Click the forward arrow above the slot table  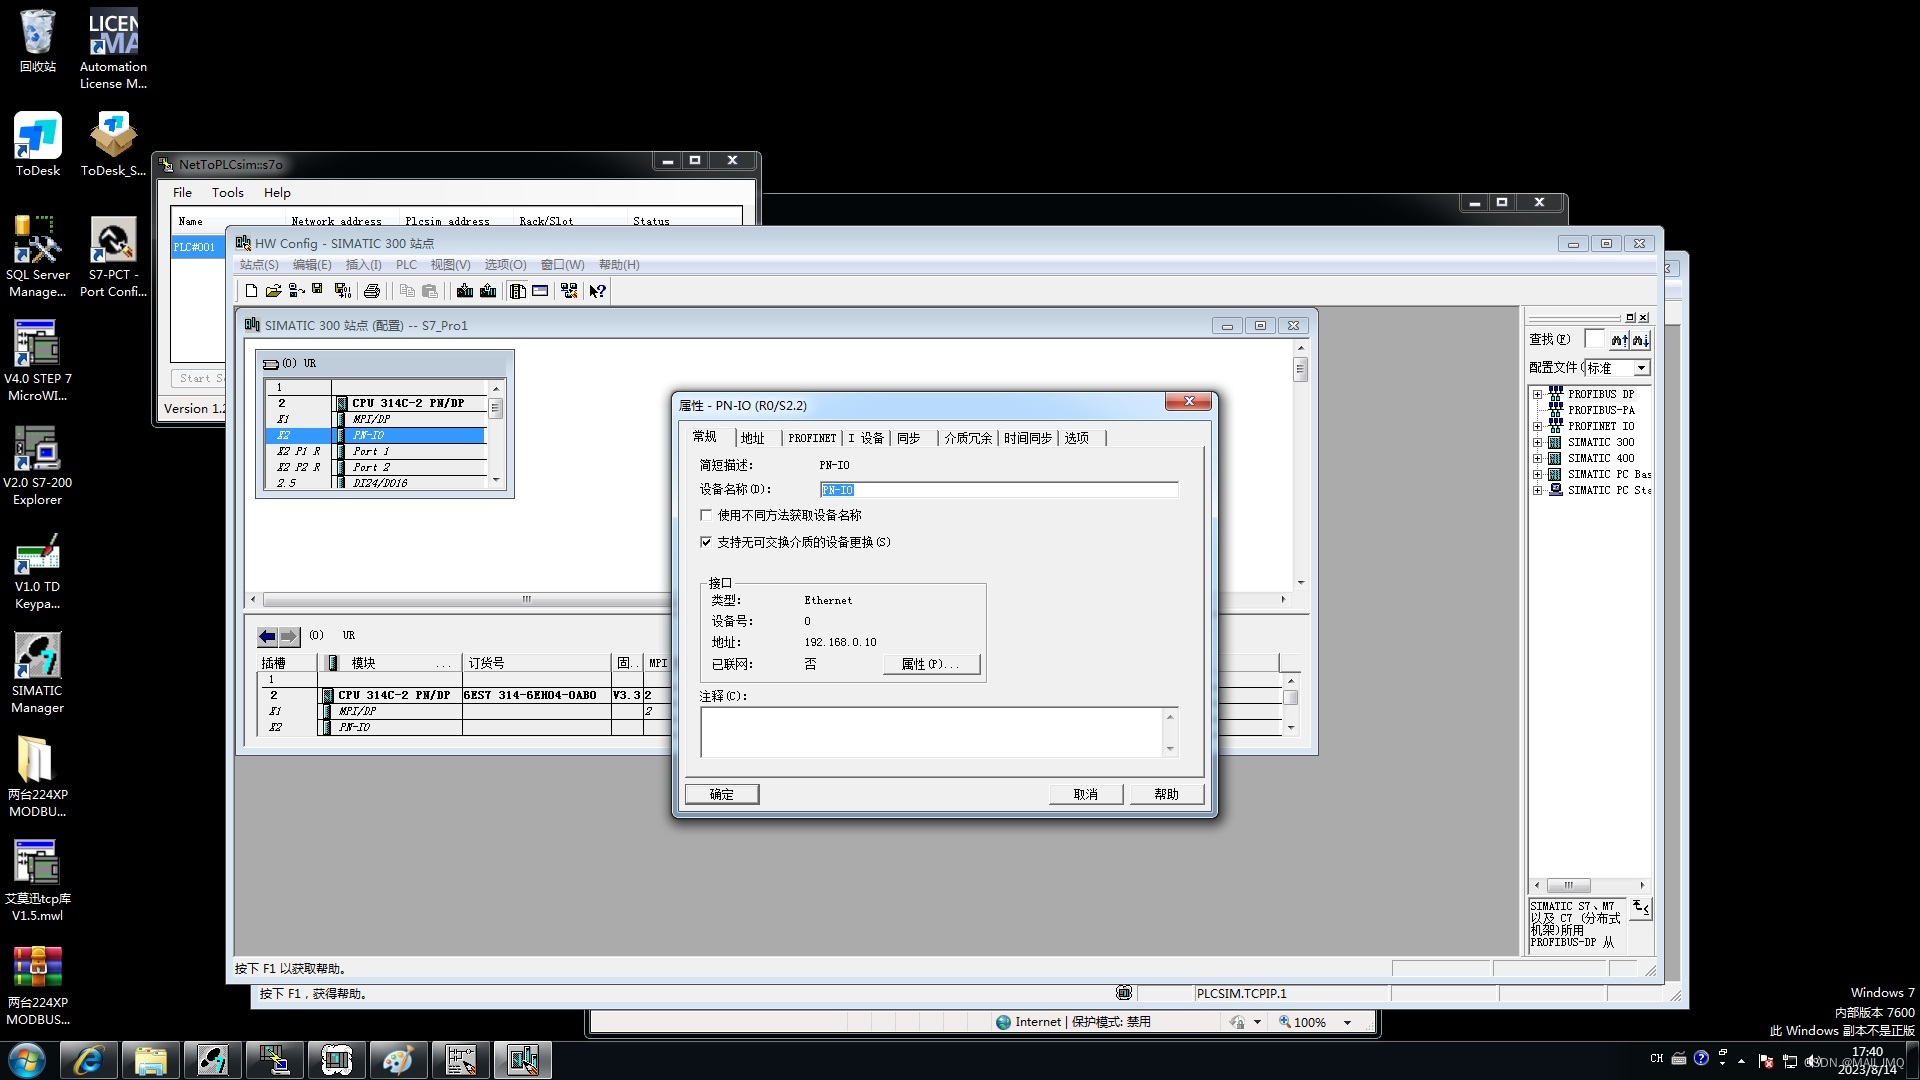pyautogui.click(x=289, y=636)
